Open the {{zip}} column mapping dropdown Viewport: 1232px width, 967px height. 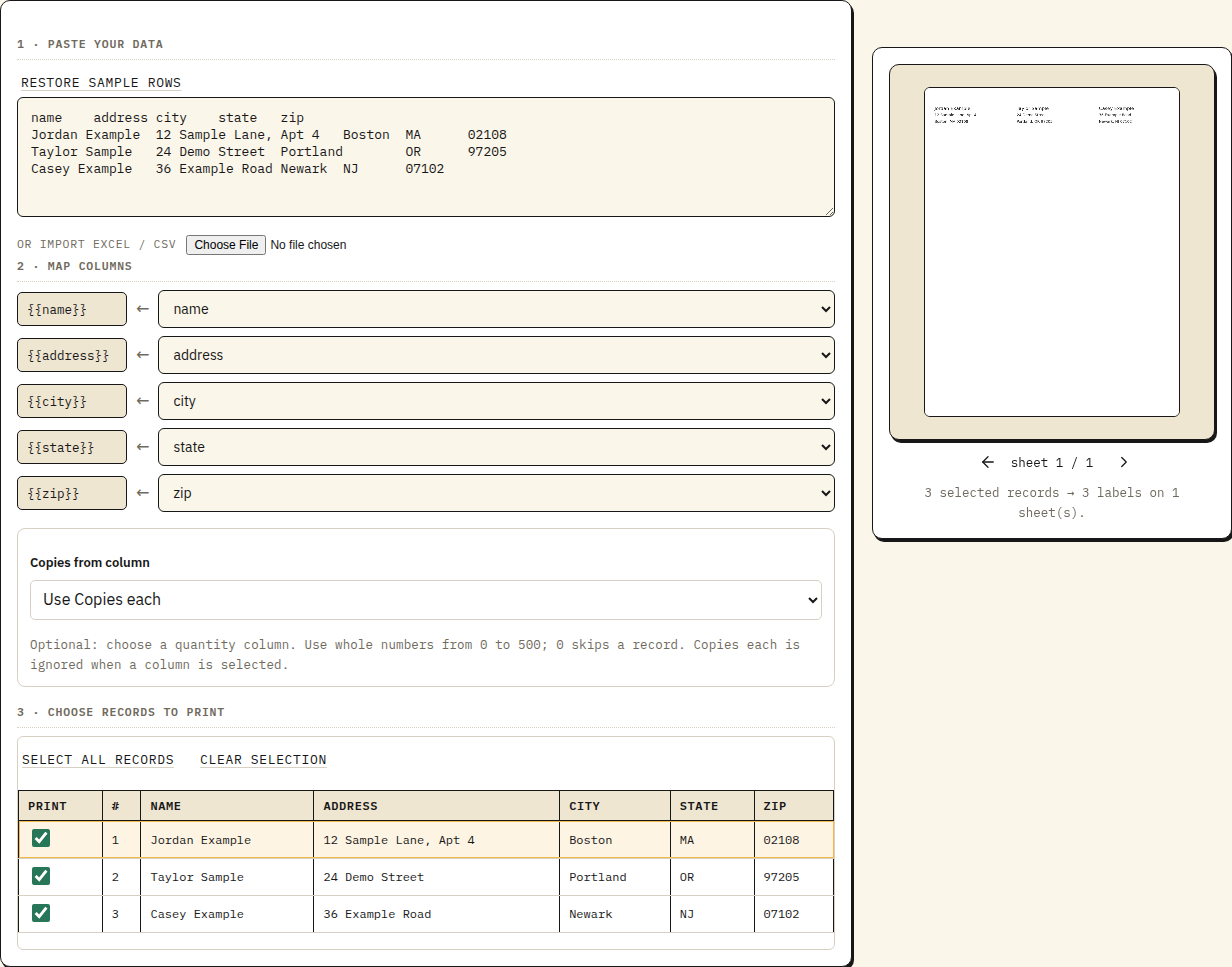(496, 493)
